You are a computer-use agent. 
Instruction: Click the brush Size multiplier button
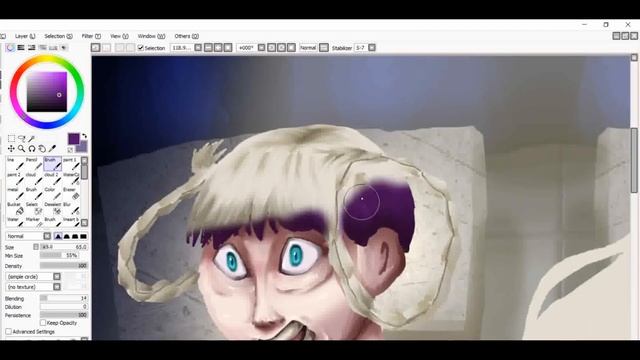36,247
